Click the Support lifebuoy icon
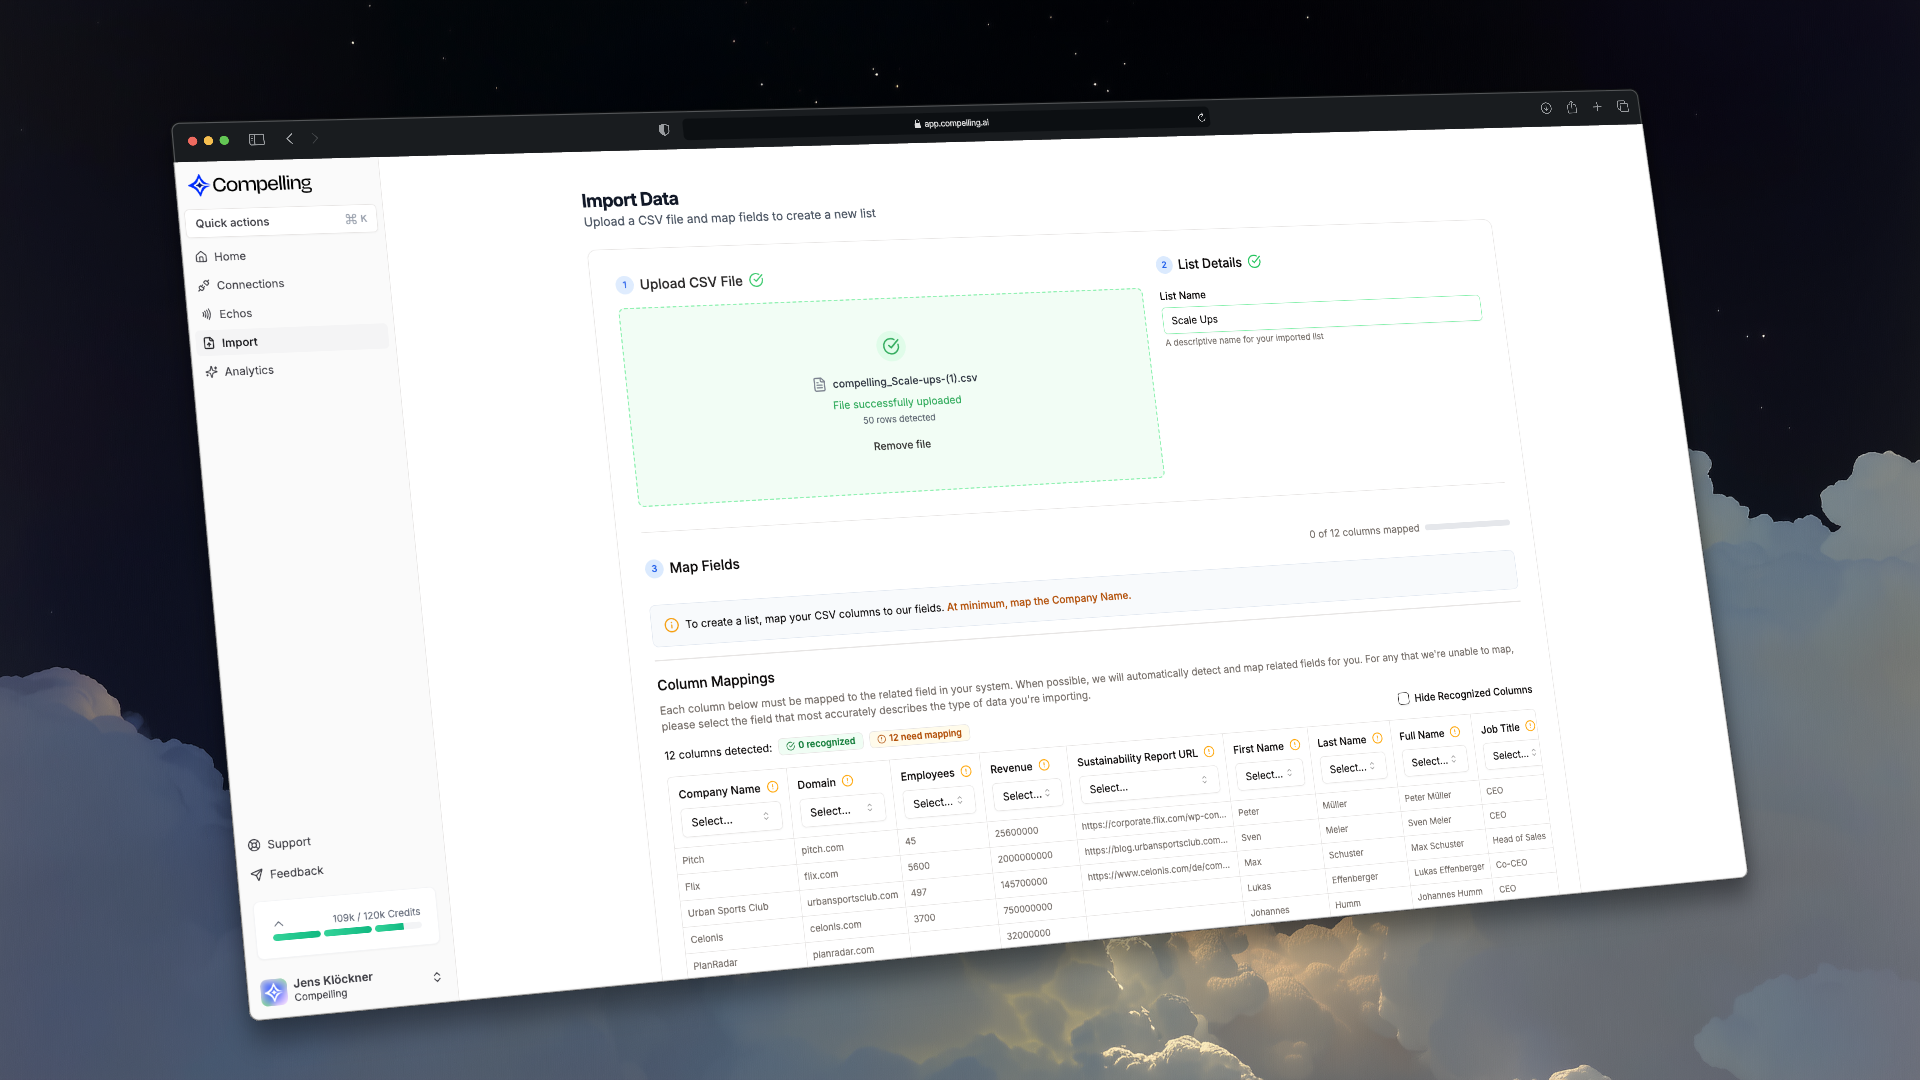 click(x=254, y=845)
